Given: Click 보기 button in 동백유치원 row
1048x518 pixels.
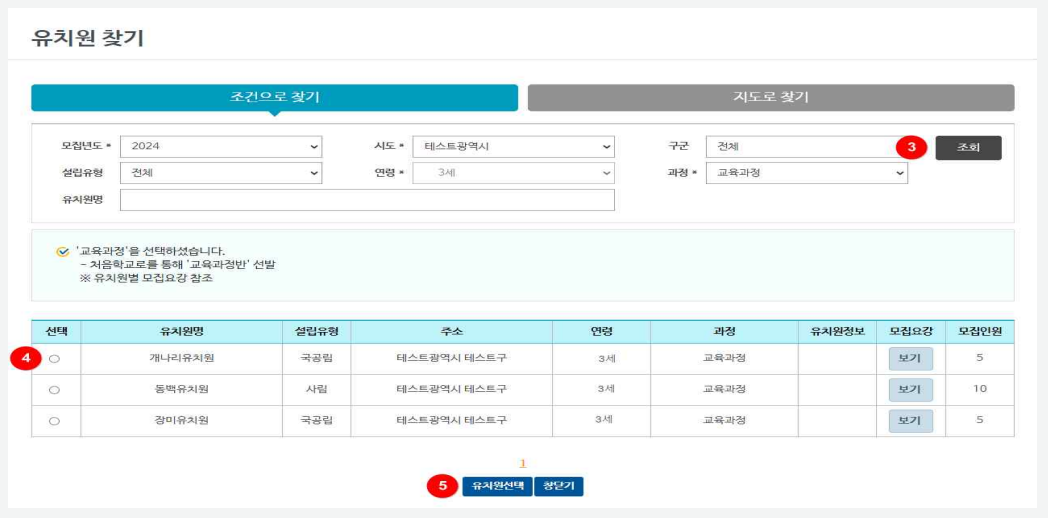Looking at the screenshot, I should pos(910,390).
